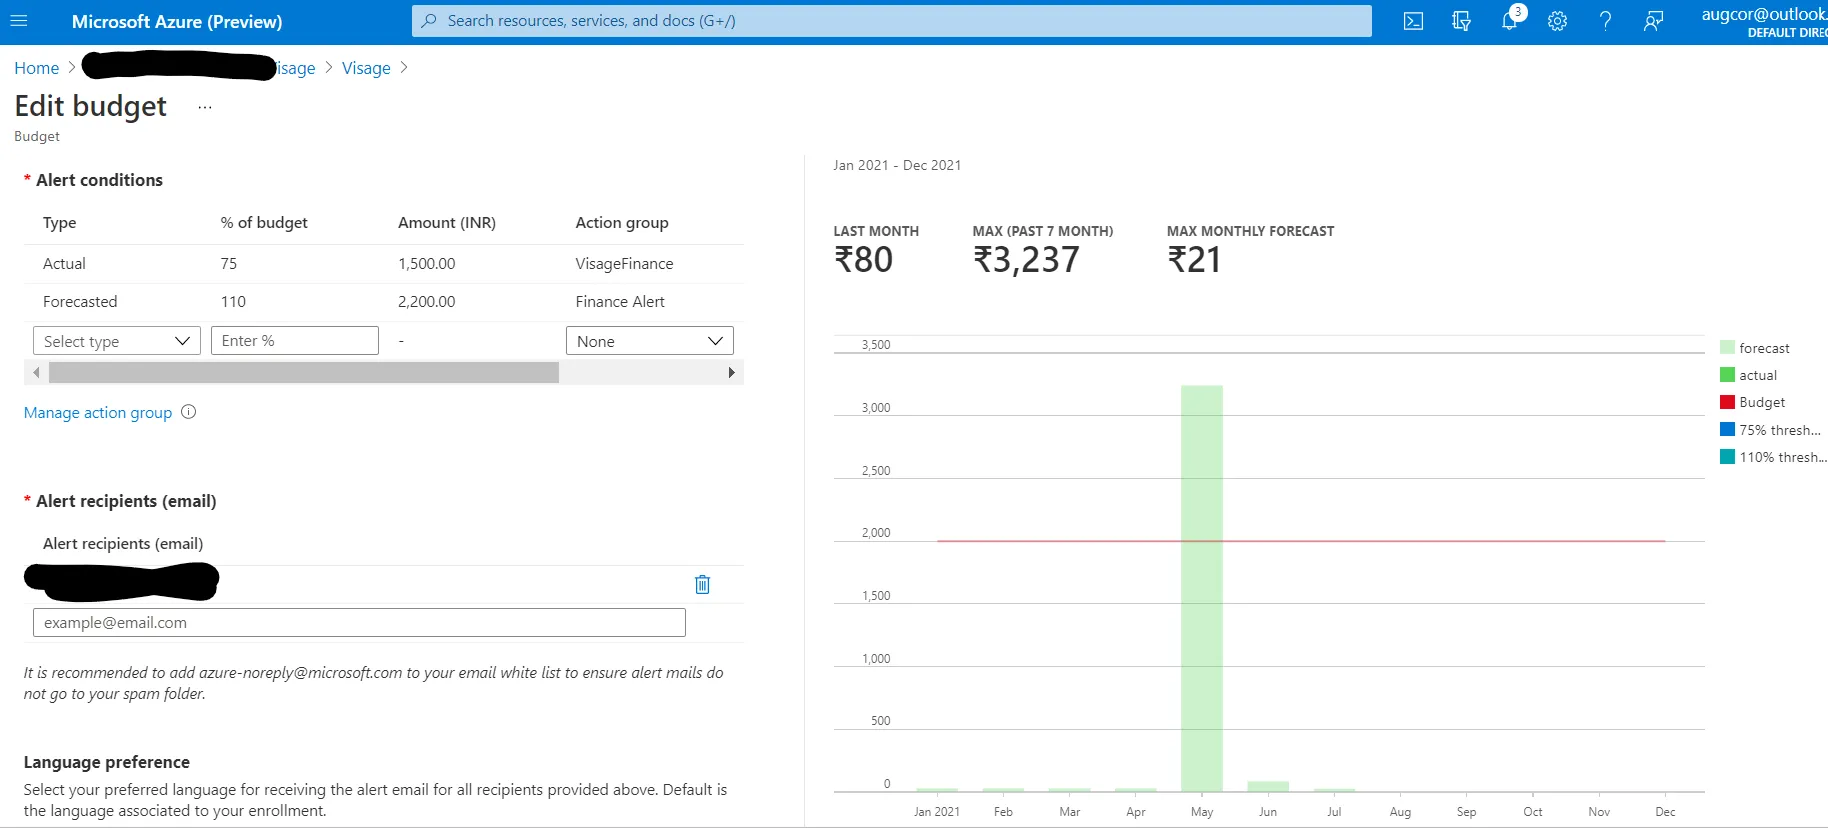Open the help question mark icon

1605,21
